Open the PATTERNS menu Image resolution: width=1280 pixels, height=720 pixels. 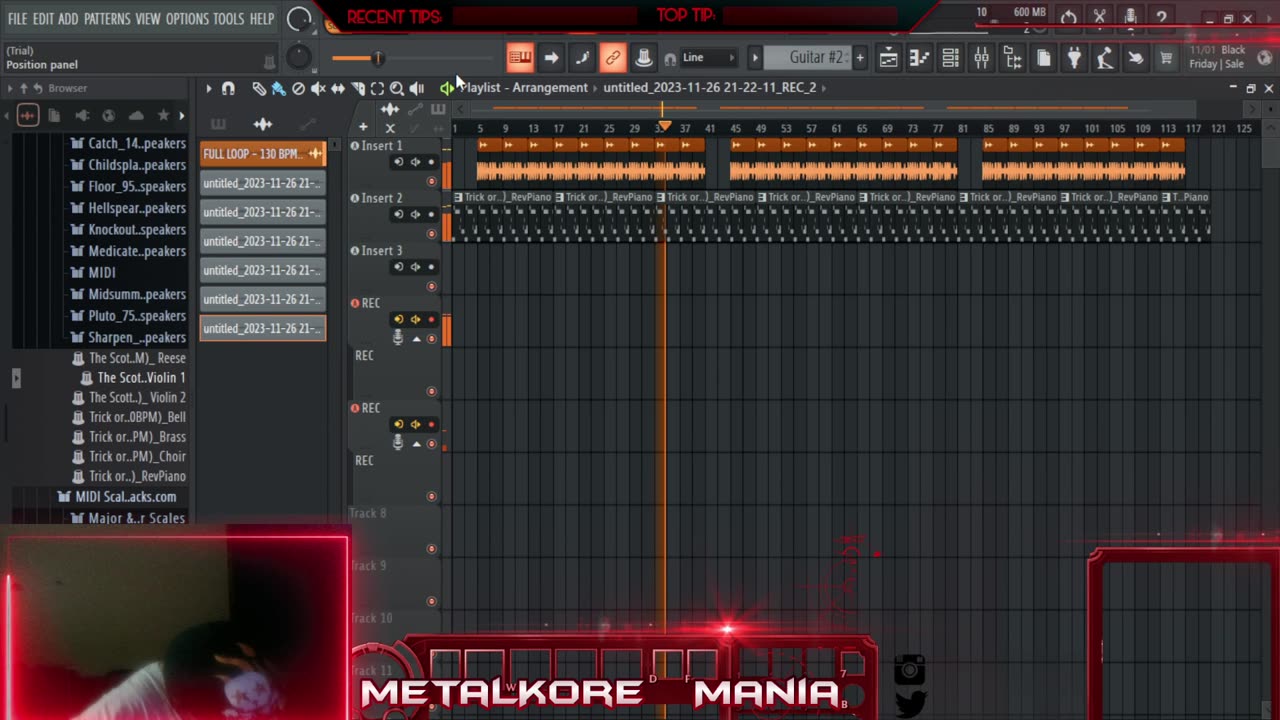107,19
